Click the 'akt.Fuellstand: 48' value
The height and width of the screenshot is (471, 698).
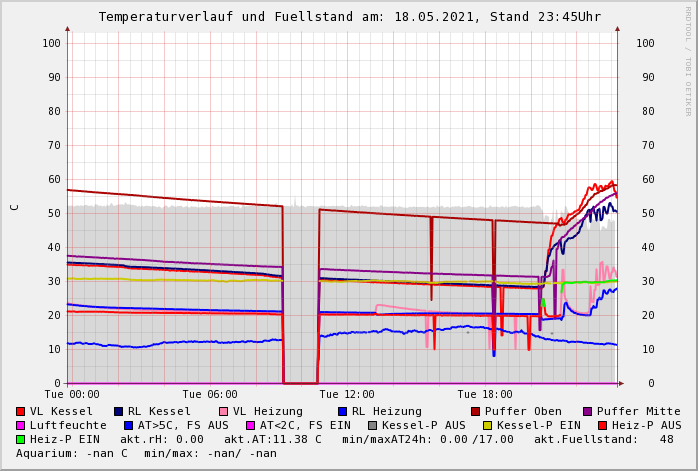pyautogui.click(x=604, y=439)
